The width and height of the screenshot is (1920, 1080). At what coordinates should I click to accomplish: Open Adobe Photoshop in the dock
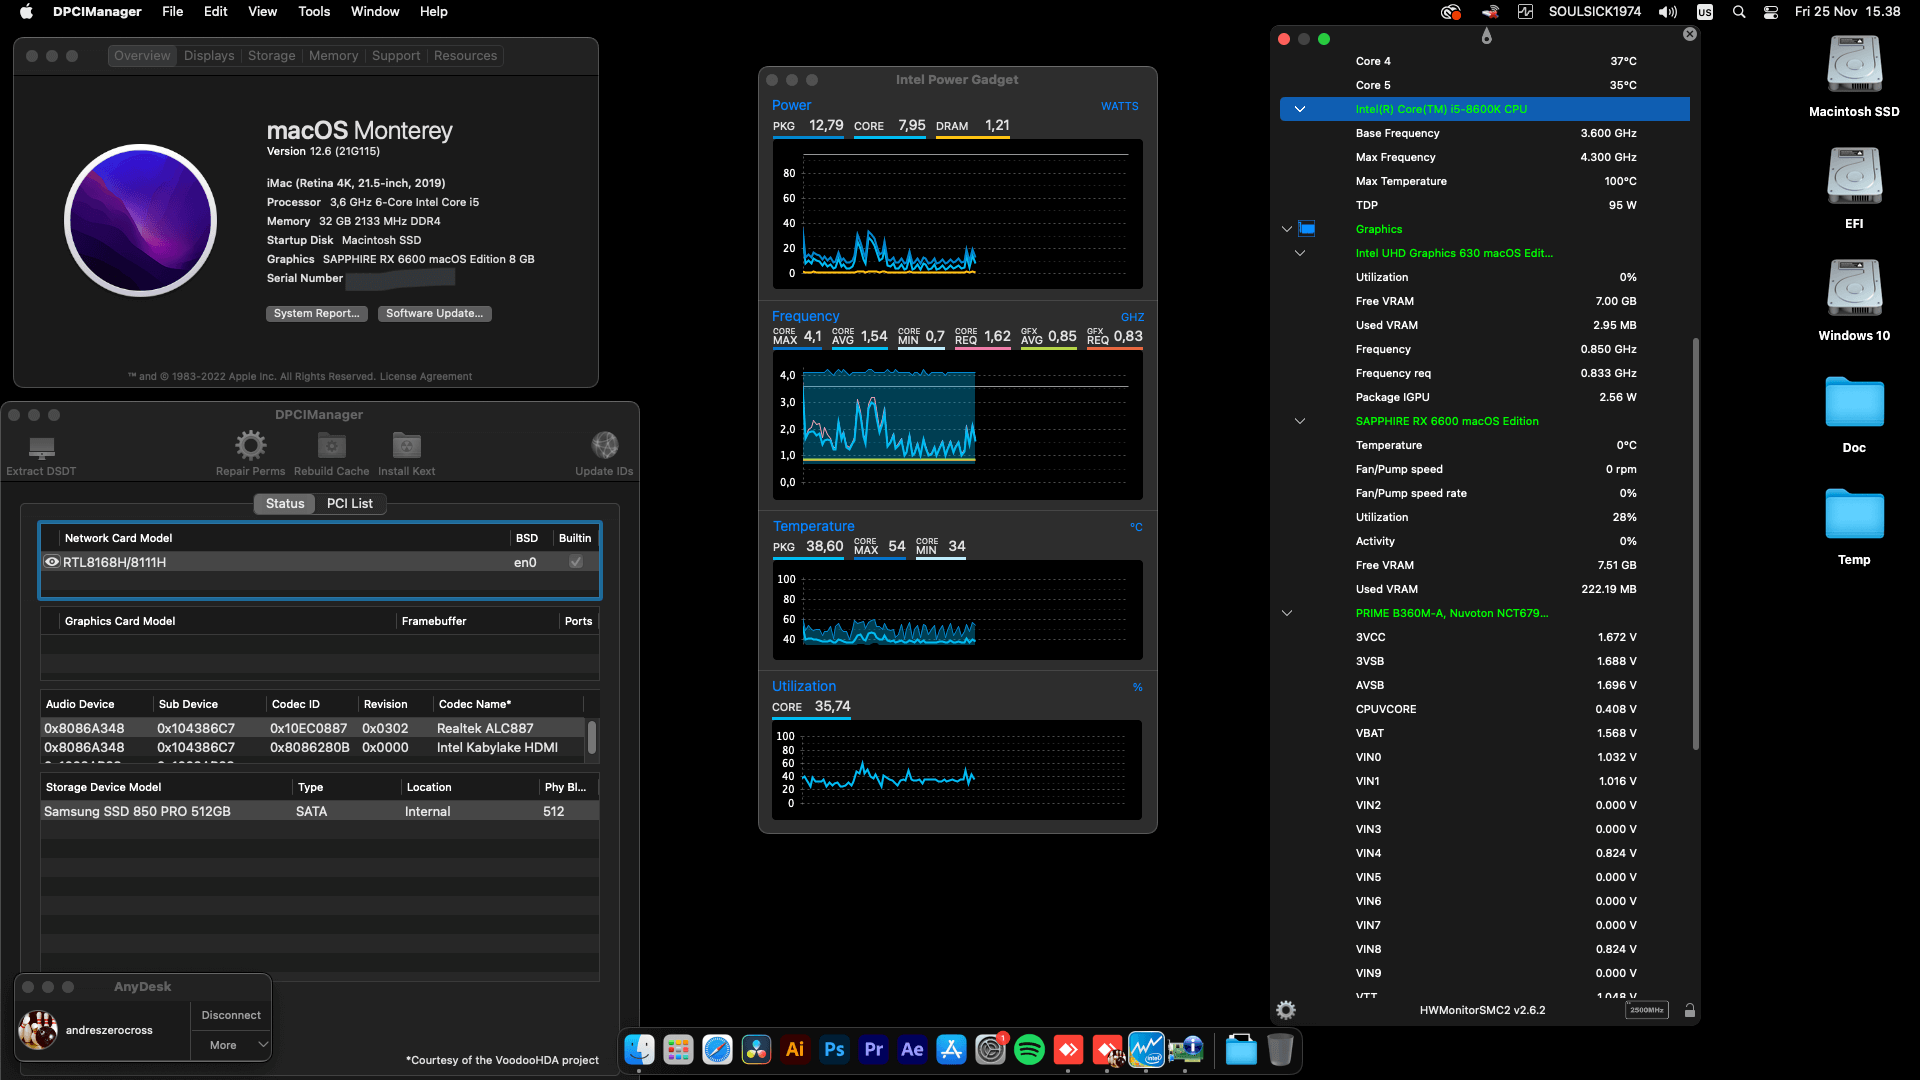(x=834, y=1049)
